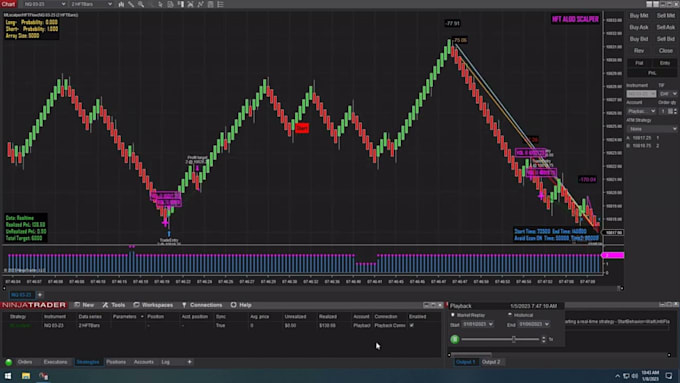
Task: Switch to the Log tab
Action: [165, 362]
